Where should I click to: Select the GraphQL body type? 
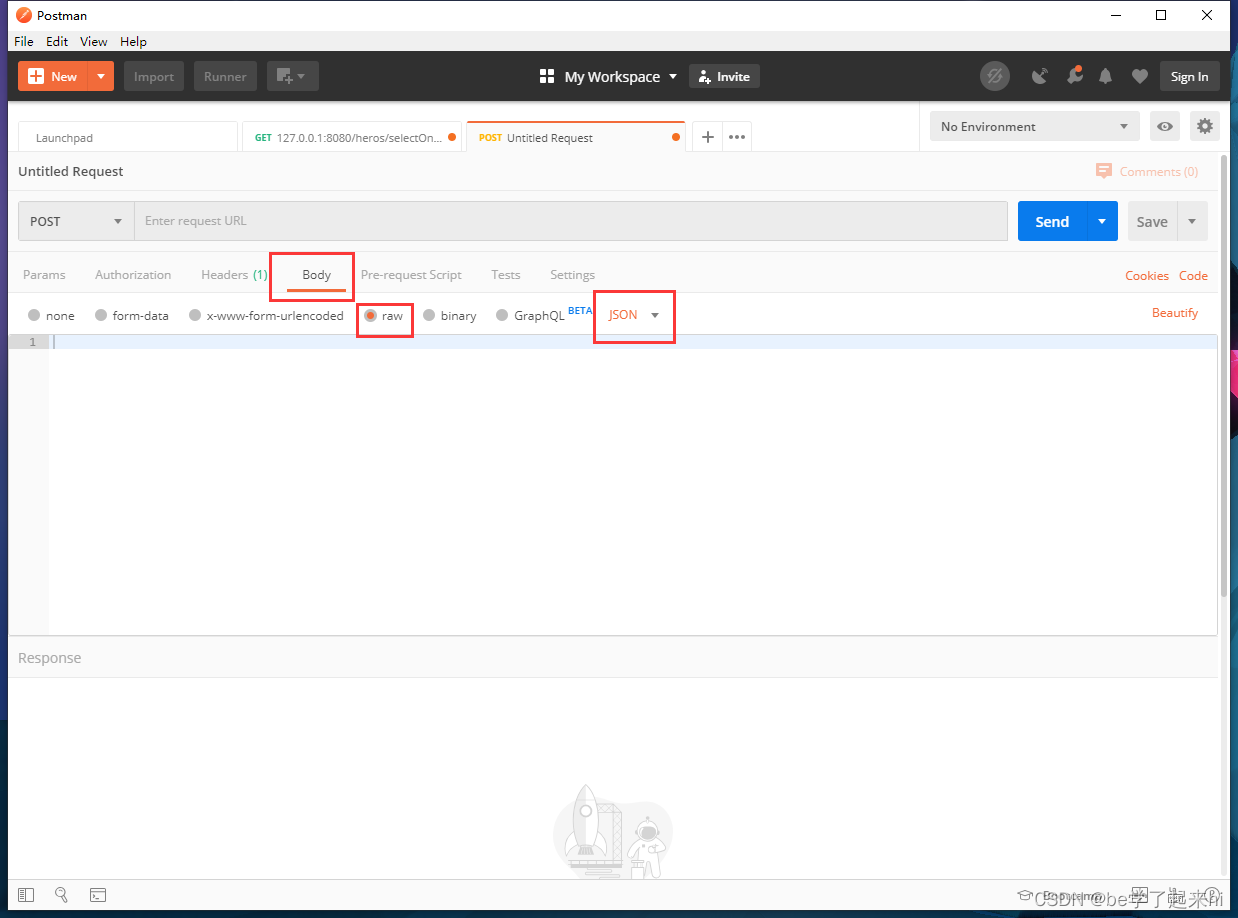coord(502,315)
